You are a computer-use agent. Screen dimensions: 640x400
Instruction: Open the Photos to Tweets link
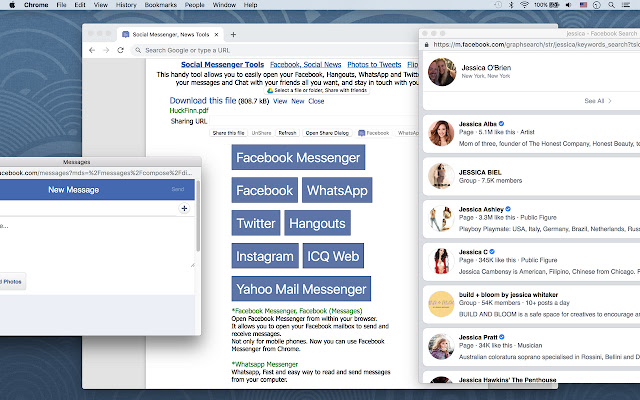[374, 64]
